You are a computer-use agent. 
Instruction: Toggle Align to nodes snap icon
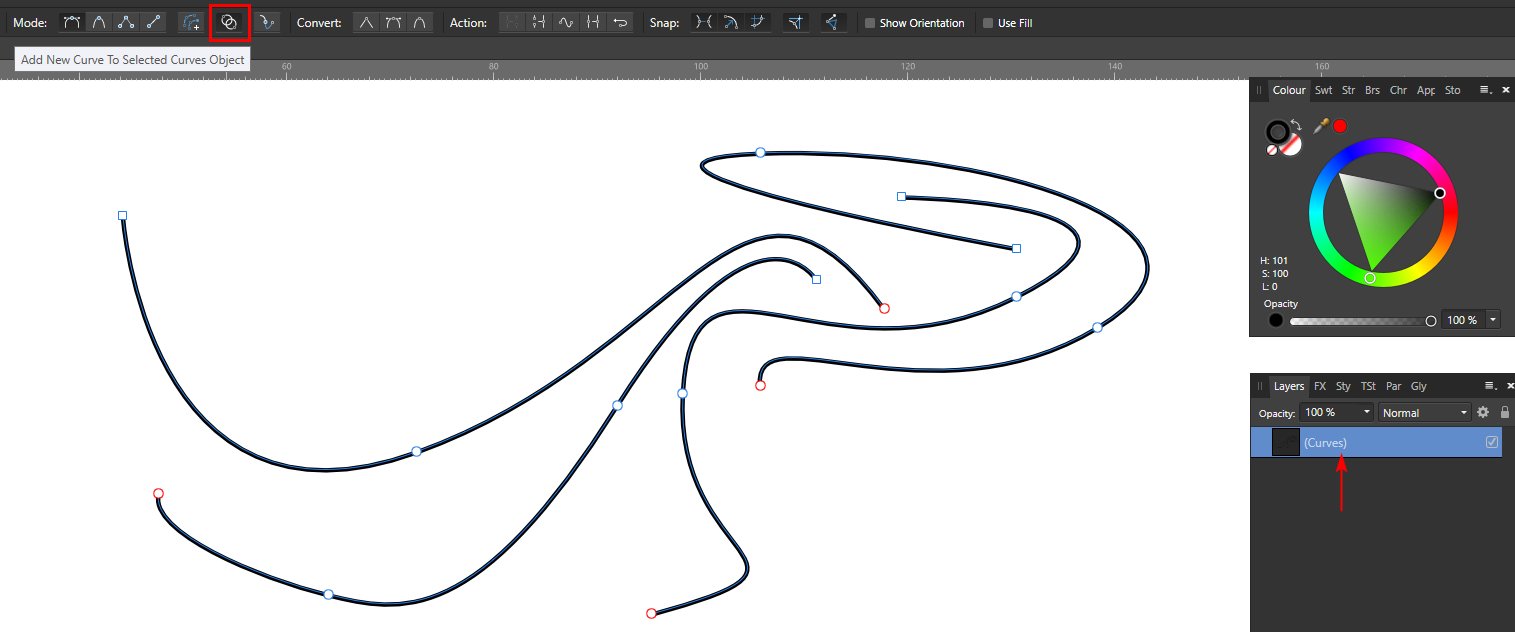point(704,22)
